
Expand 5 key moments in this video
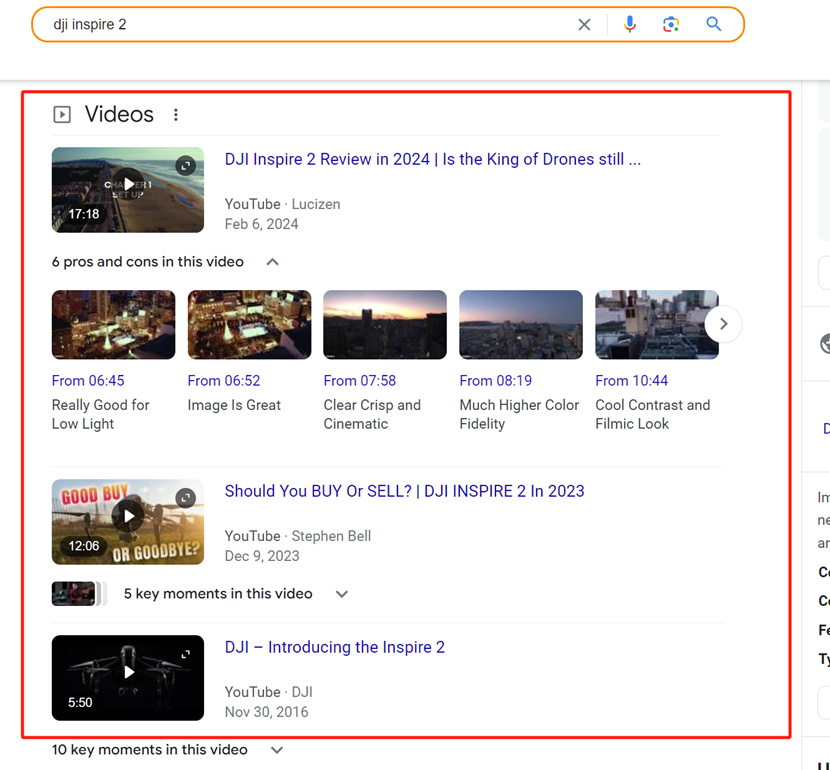pyautogui.click(x=342, y=594)
